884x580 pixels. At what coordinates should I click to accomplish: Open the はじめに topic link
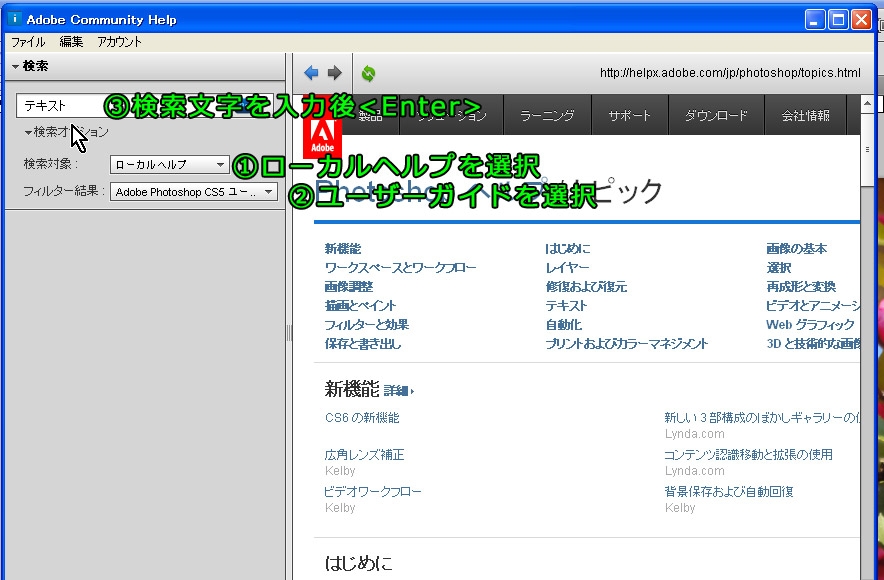tap(568, 249)
